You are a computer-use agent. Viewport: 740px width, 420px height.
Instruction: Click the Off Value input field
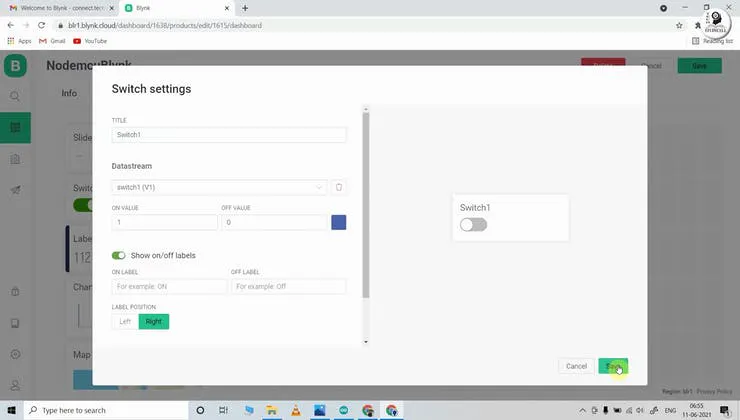click(x=275, y=222)
